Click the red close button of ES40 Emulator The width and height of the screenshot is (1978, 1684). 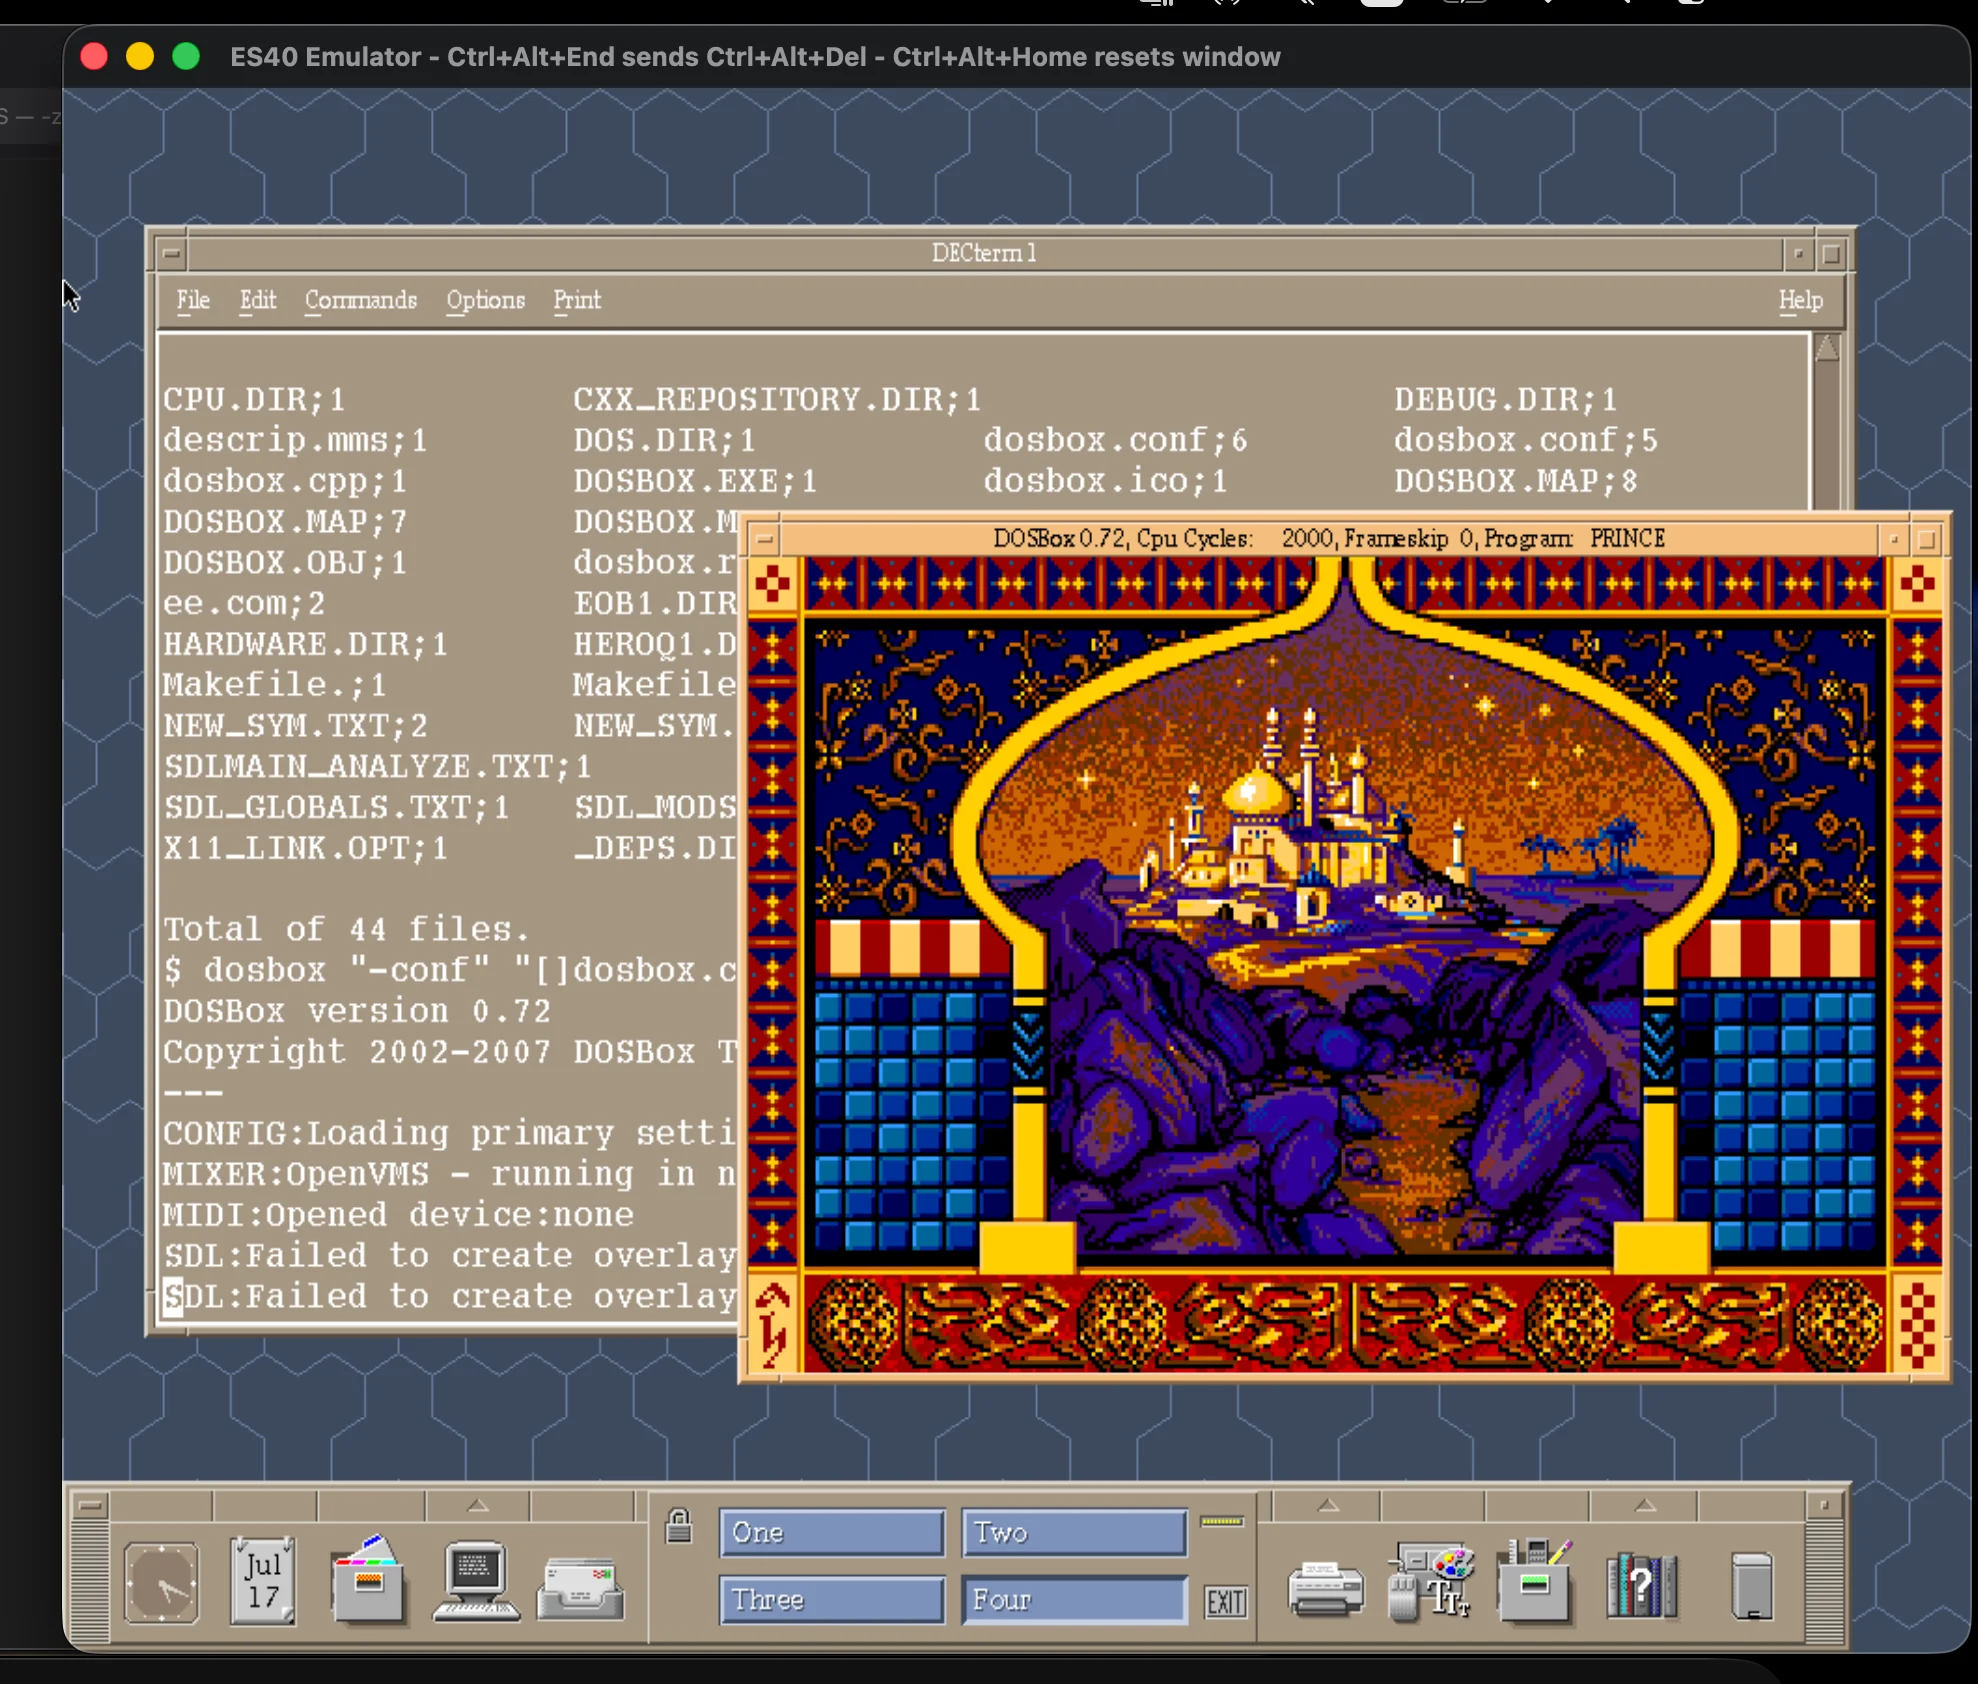click(x=94, y=56)
